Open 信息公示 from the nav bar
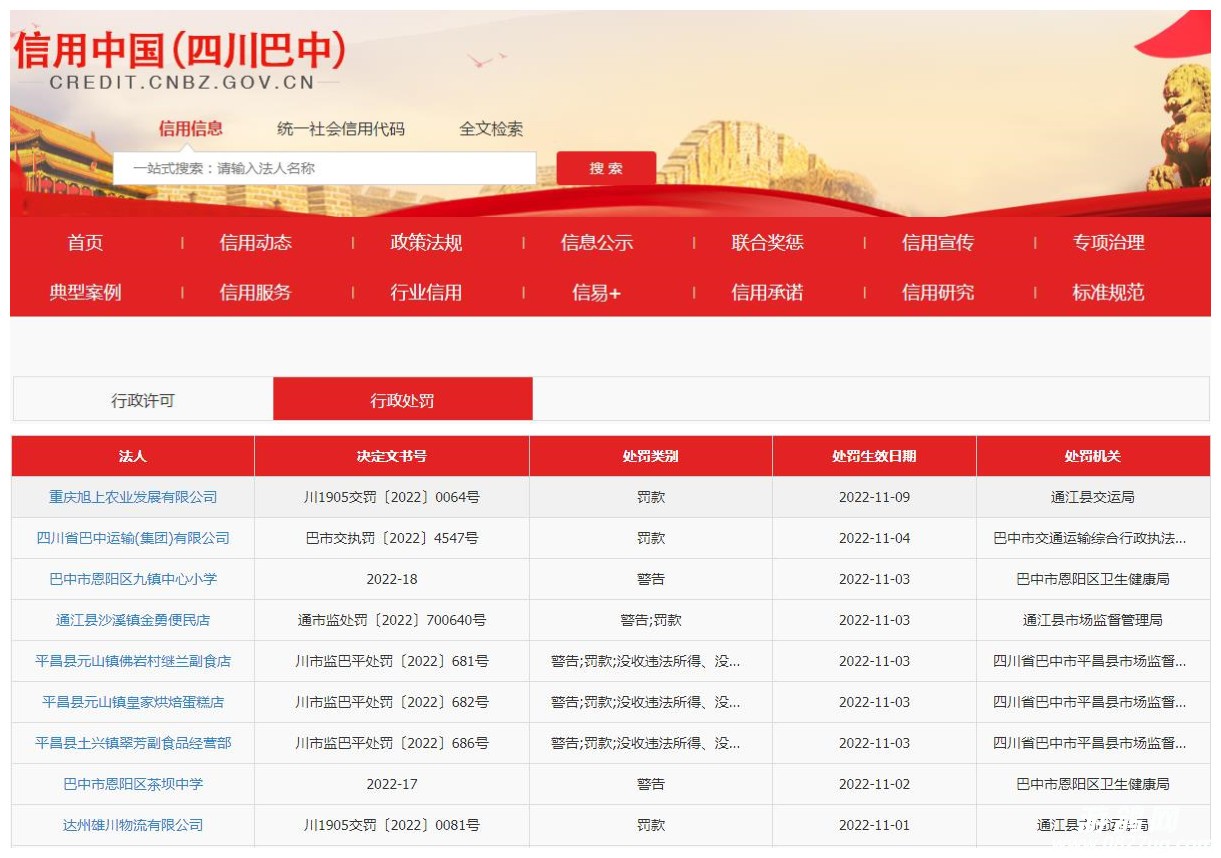Screen dimensions: 1221x858 coord(597,243)
